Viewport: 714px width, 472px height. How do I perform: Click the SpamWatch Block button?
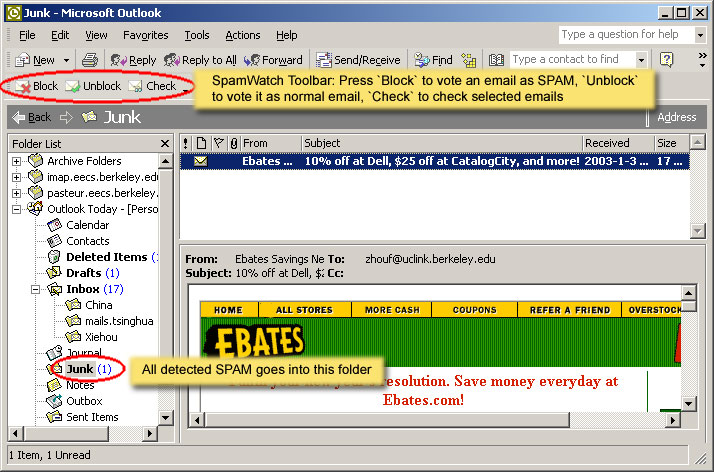point(36,86)
